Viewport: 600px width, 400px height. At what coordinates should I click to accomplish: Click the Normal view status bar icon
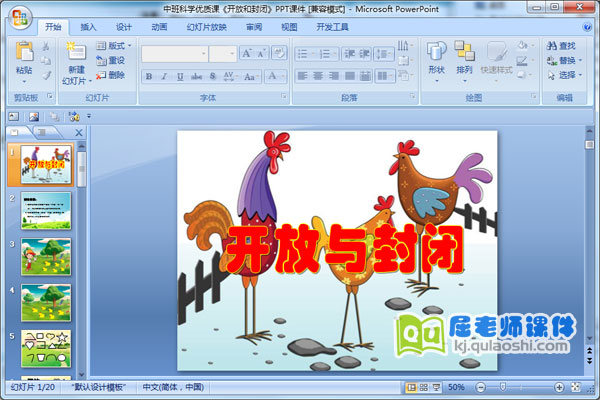pos(411,387)
